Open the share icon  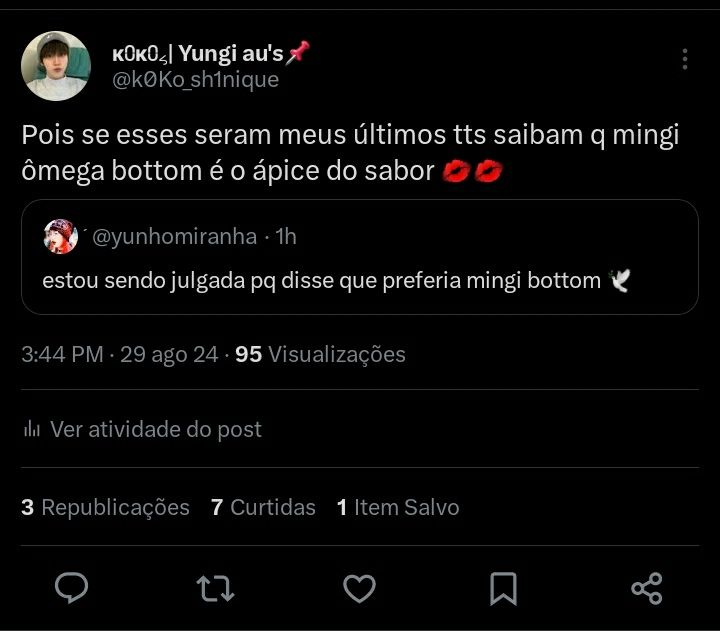coord(647,588)
